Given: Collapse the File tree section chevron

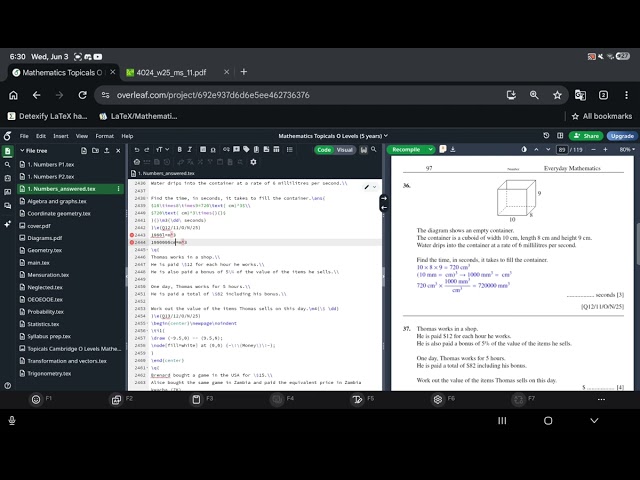Looking at the screenshot, I should pyautogui.click(x=22, y=151).
